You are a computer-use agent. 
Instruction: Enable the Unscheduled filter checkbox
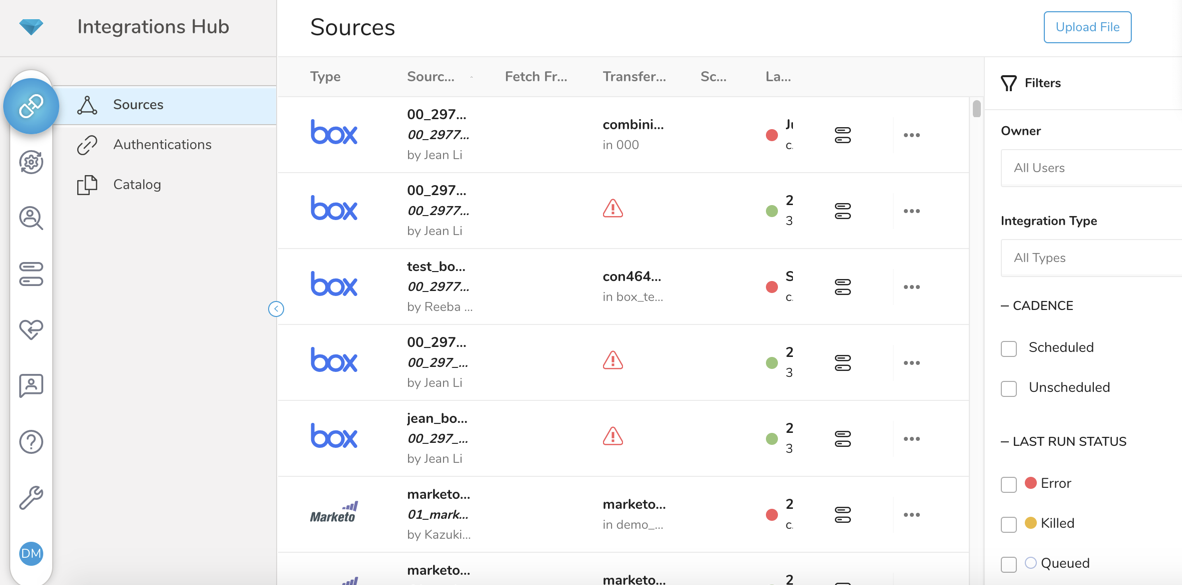pos(1009,388)
